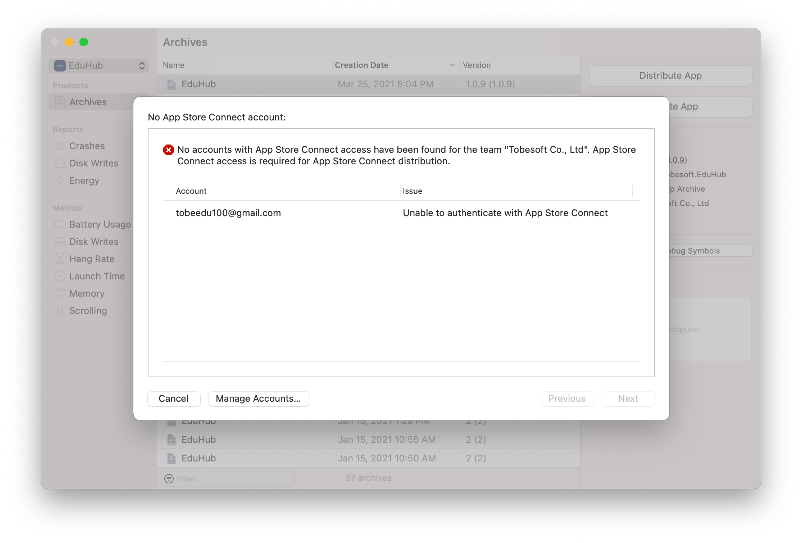802x543 pixels.
Task: Select the tobeedu100@gmail.com account row
Action: click(x=401, y=213)
